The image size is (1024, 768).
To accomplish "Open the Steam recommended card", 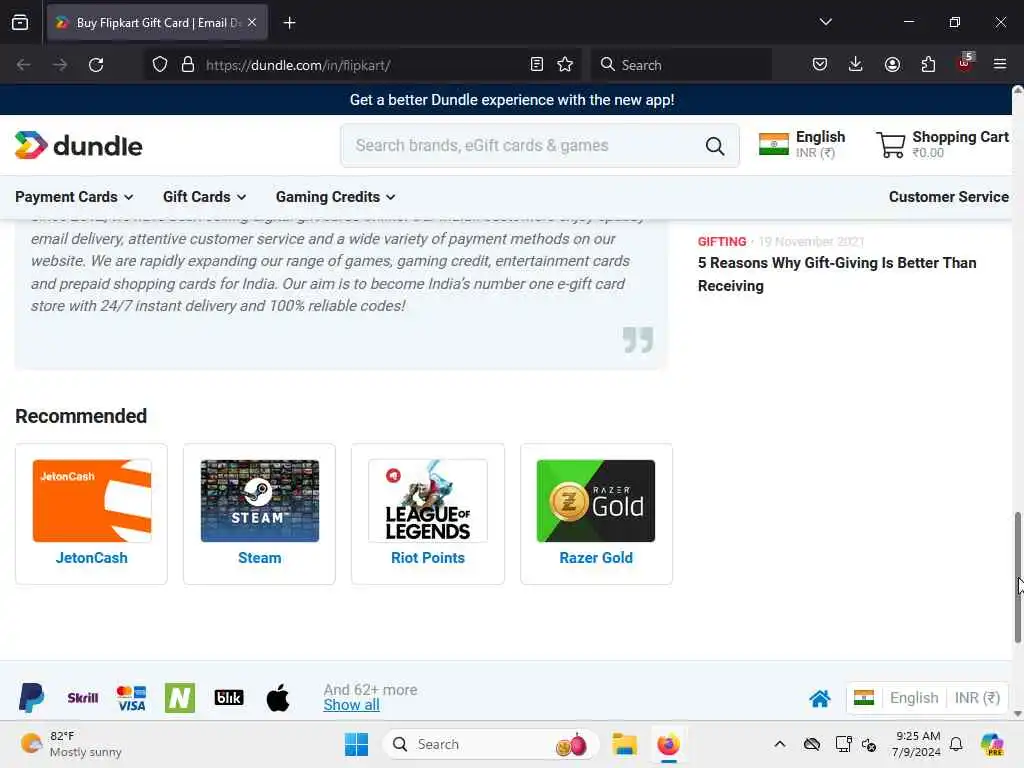I will pos(259,514).
